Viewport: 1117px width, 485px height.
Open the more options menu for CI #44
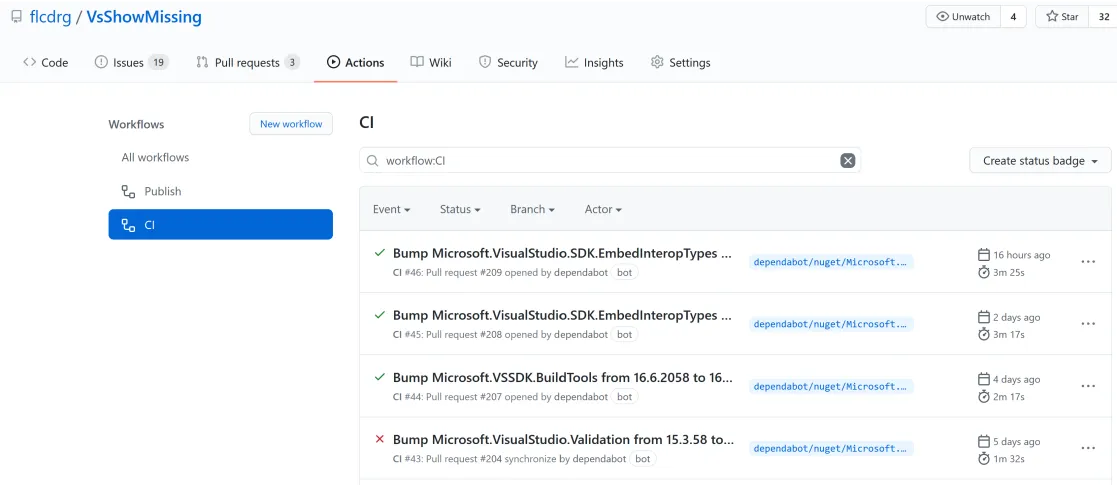tap(1088, 385)
